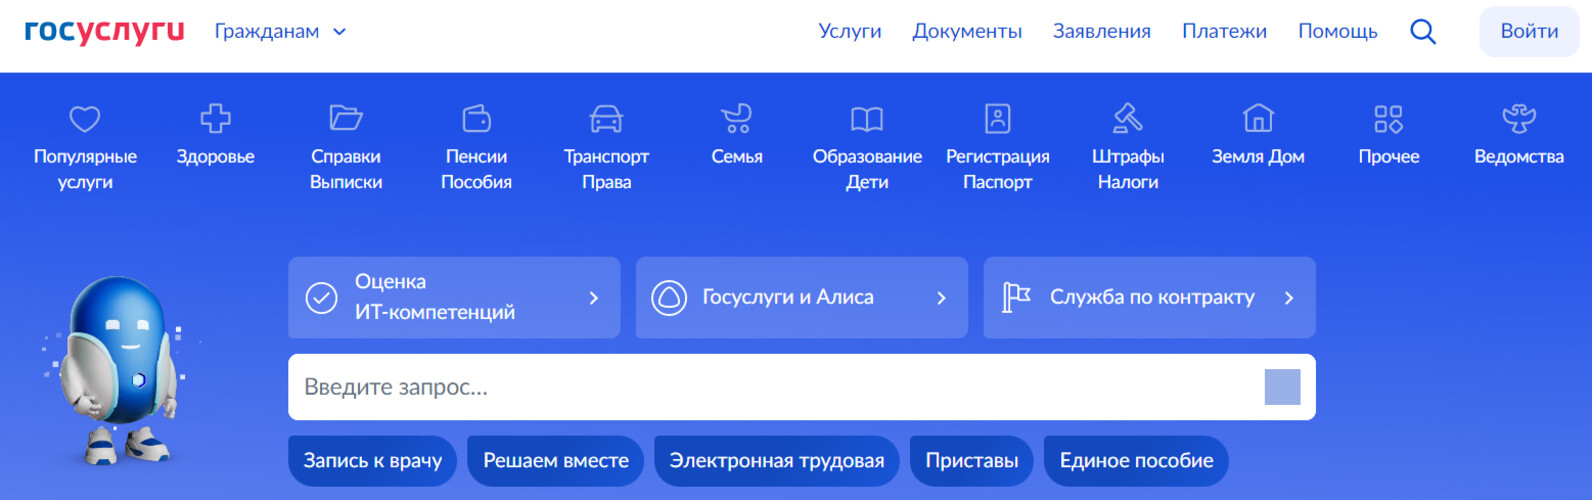Open the Прочее grid icon category
The height and width of the screenshot is (500, 1592).
click(1389, 135)
